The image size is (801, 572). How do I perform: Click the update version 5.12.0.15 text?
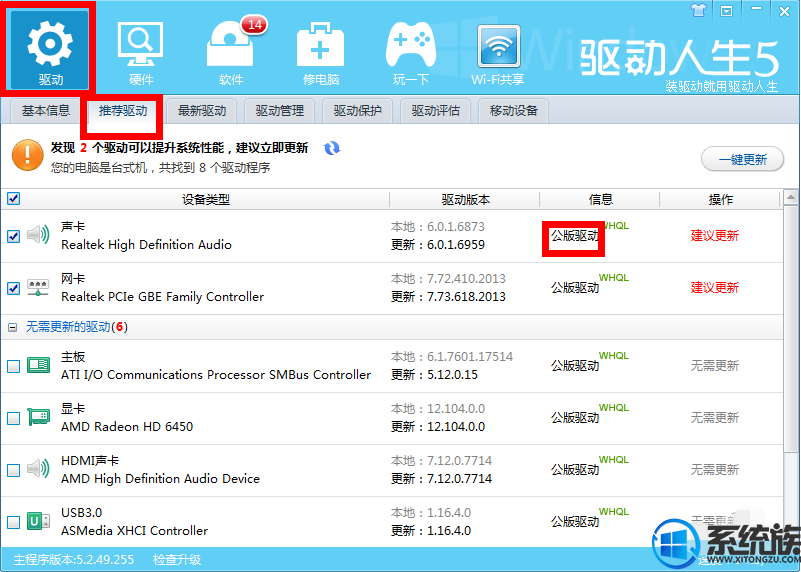click(x=452, y=374)
